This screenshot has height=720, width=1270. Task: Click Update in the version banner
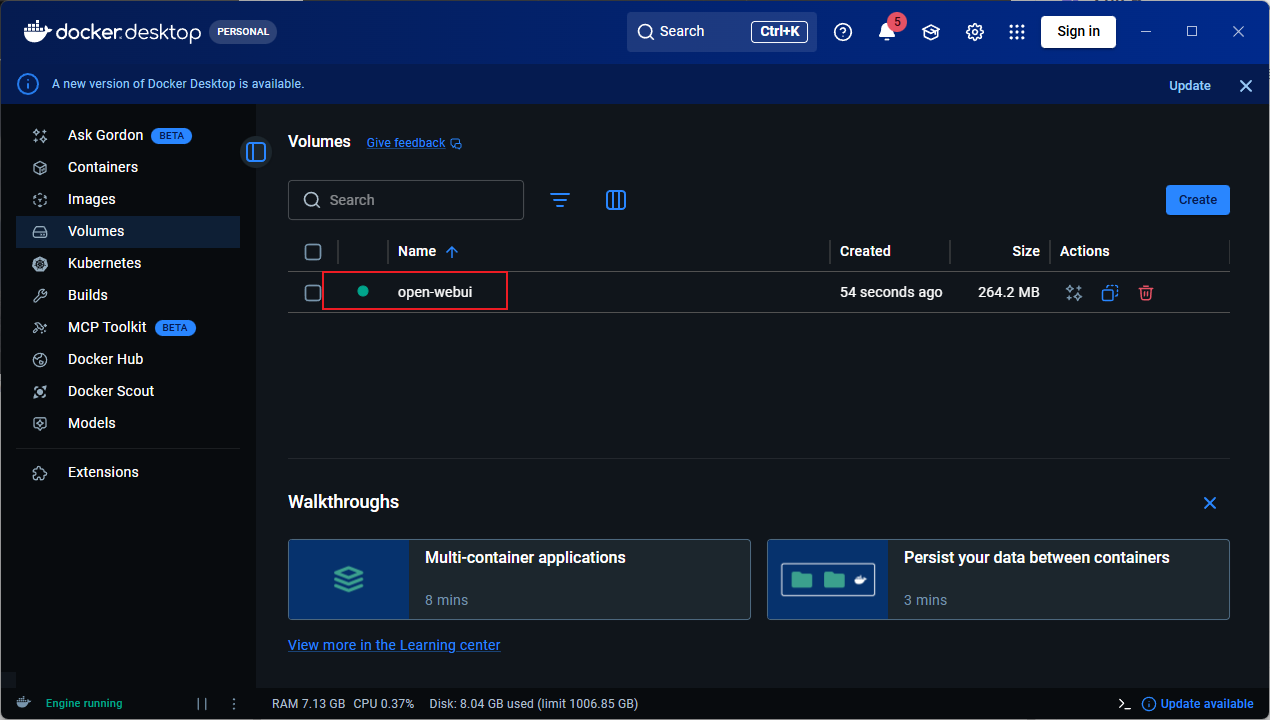(1190, 86)
